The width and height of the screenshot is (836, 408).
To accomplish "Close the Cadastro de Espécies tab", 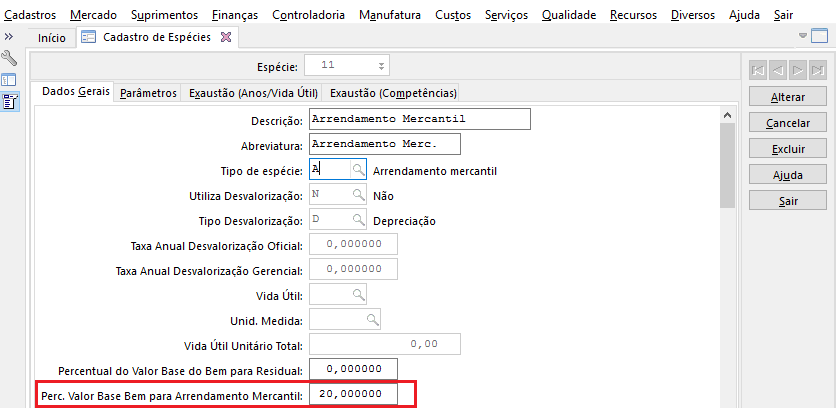I will [x=225, y=37].
